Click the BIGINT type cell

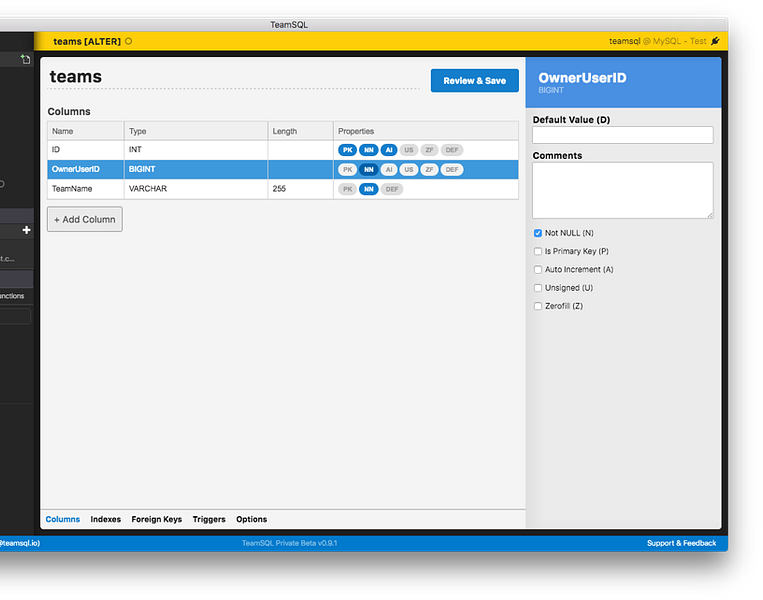pyautogui.click(x=196, y=169)
